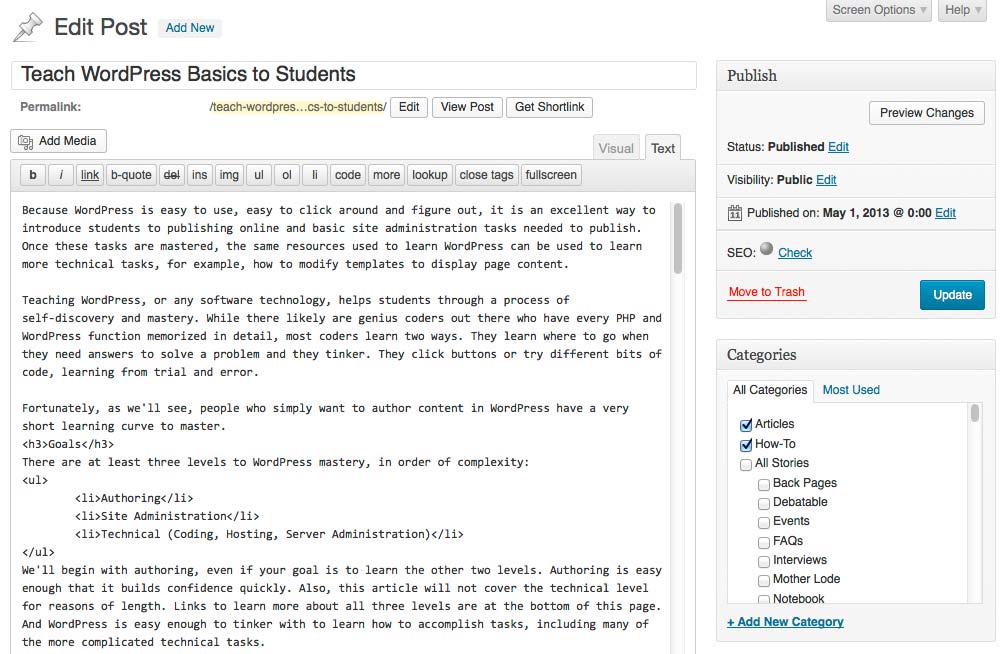
Task: Click the editor's vertical scrollbar thumb
Action: pyautogui.click(x=677, y=238)
